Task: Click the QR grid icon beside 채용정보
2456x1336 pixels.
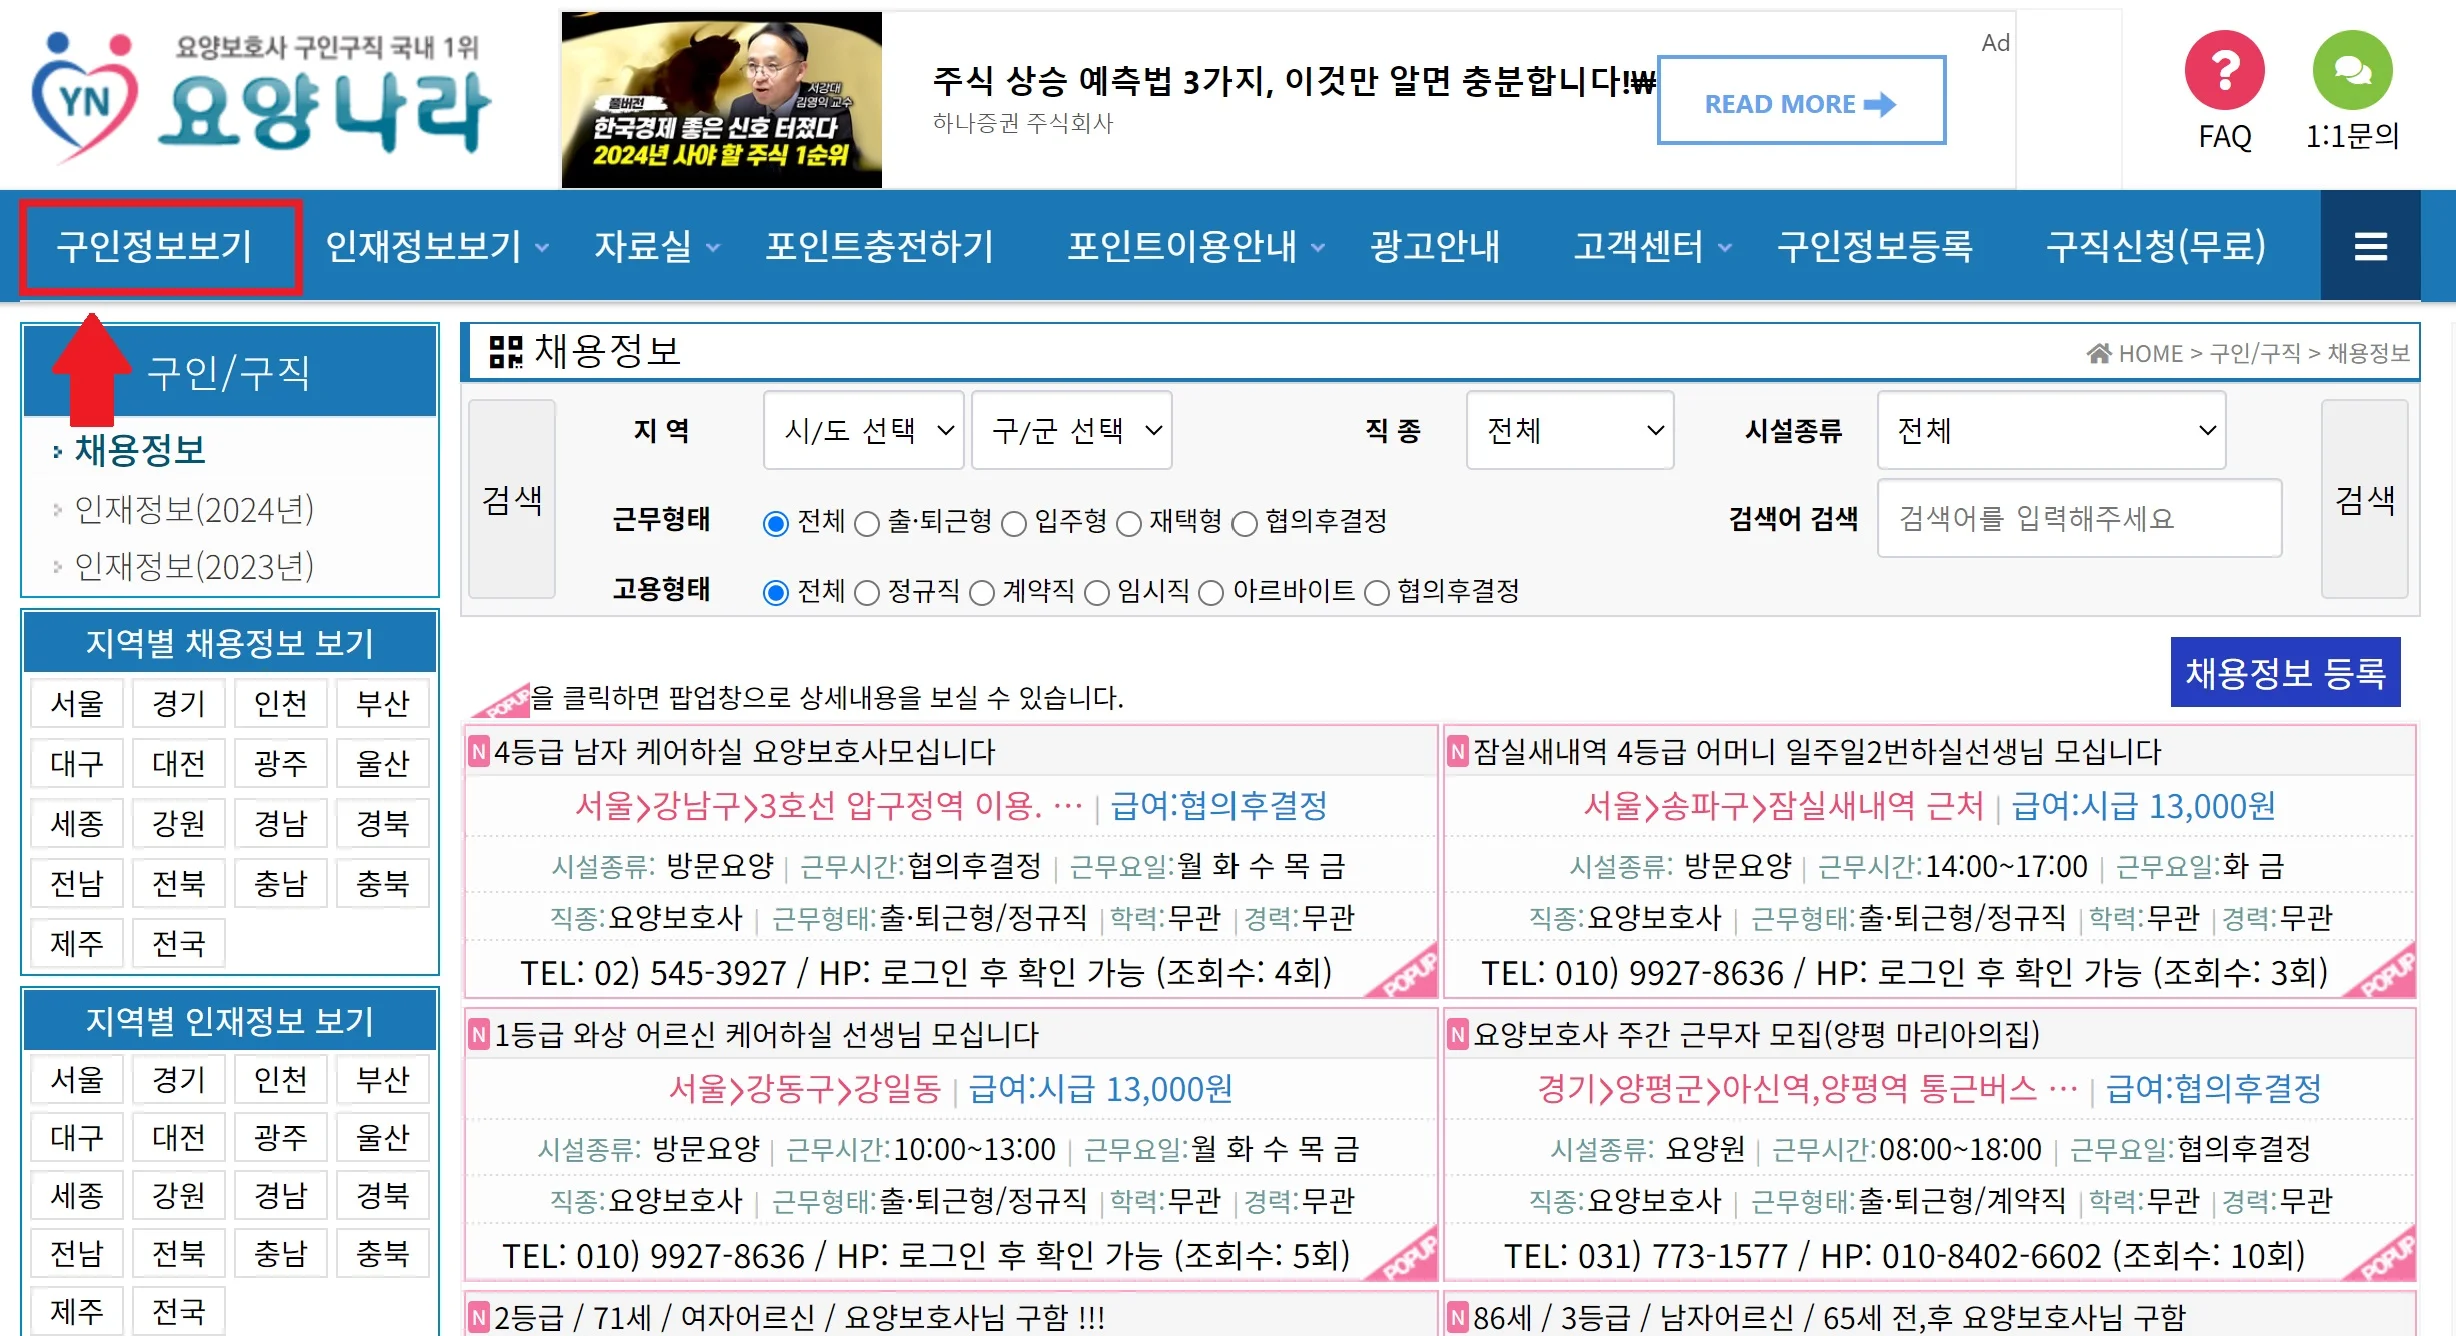Action: pos(506,351)
